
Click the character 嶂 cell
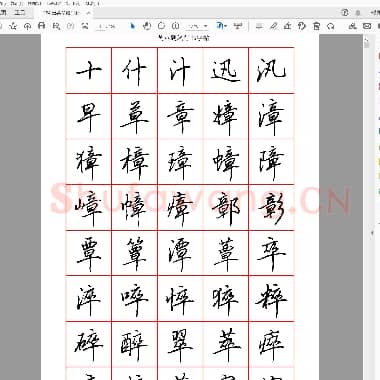[89, 207]
